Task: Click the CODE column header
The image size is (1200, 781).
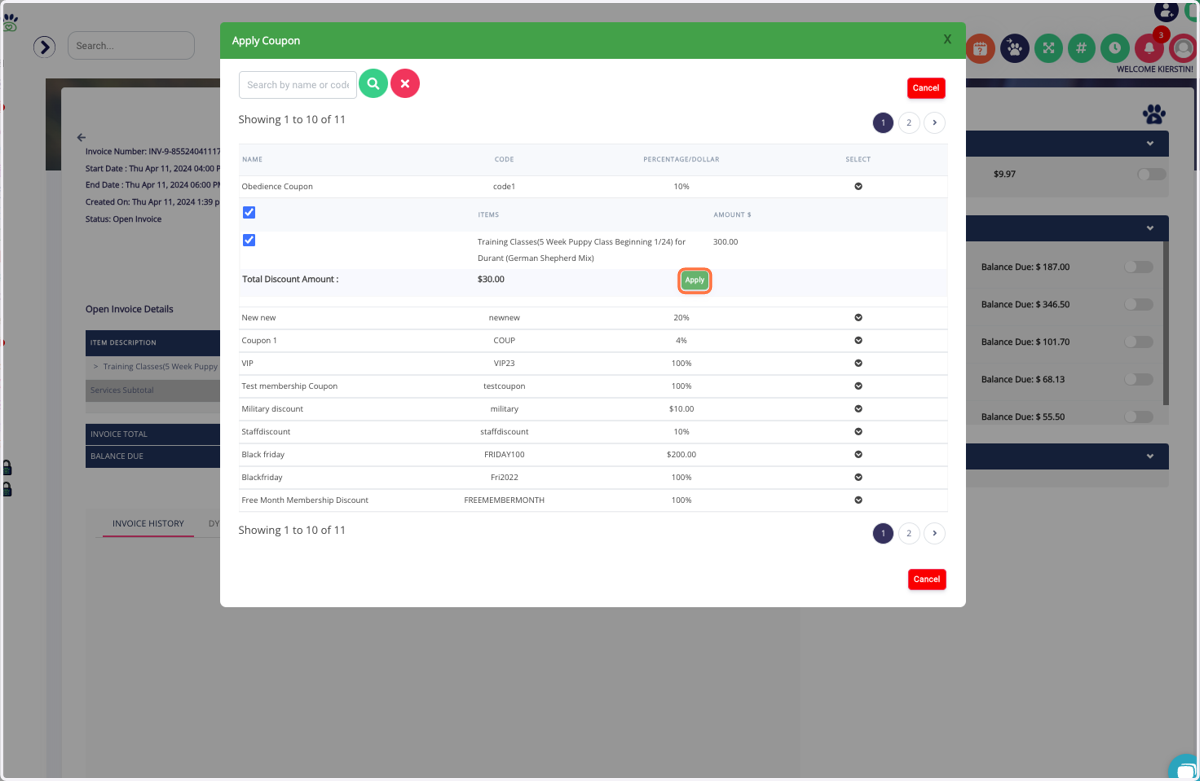Action: click(x=504, y=159)
